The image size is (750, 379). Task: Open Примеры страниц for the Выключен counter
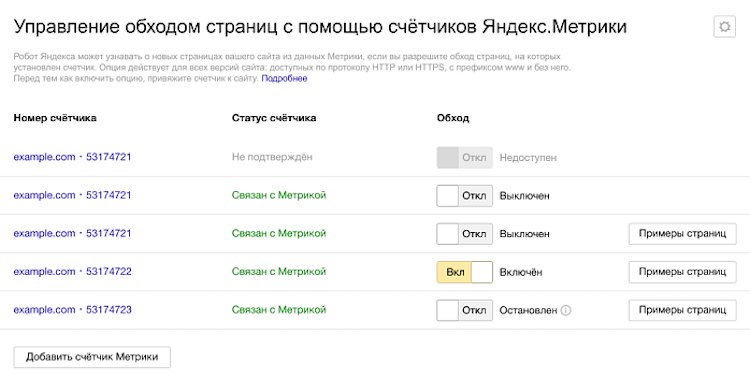[x=682, y=234]
